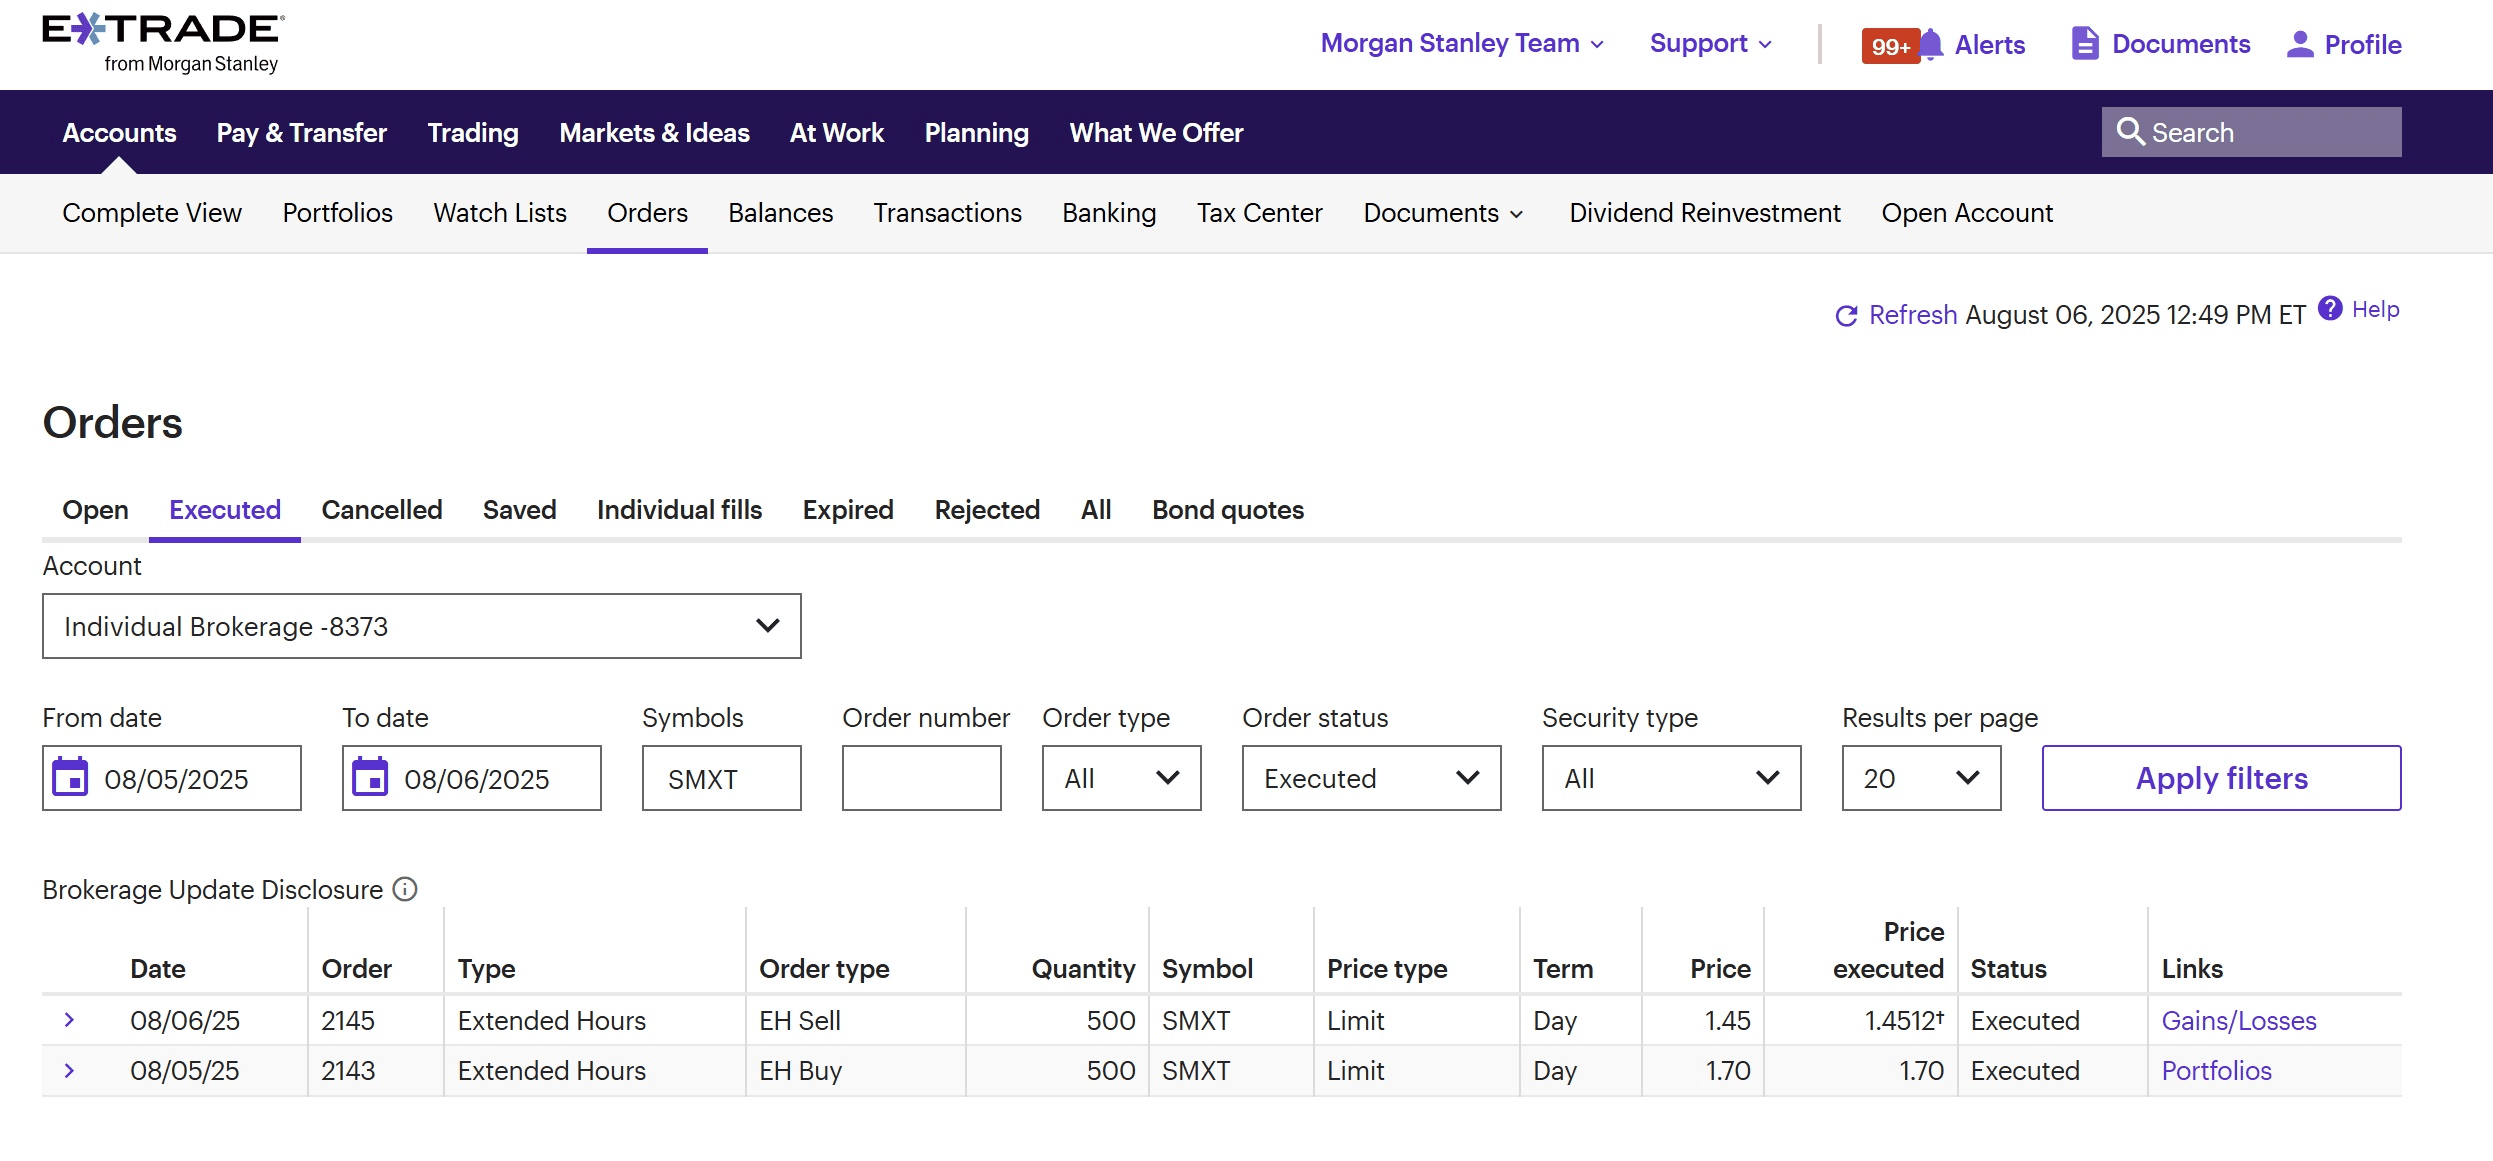This screenshot has width=2493, height=1161.
Task: Open the Trading menu
Action: tap(472, 133)
